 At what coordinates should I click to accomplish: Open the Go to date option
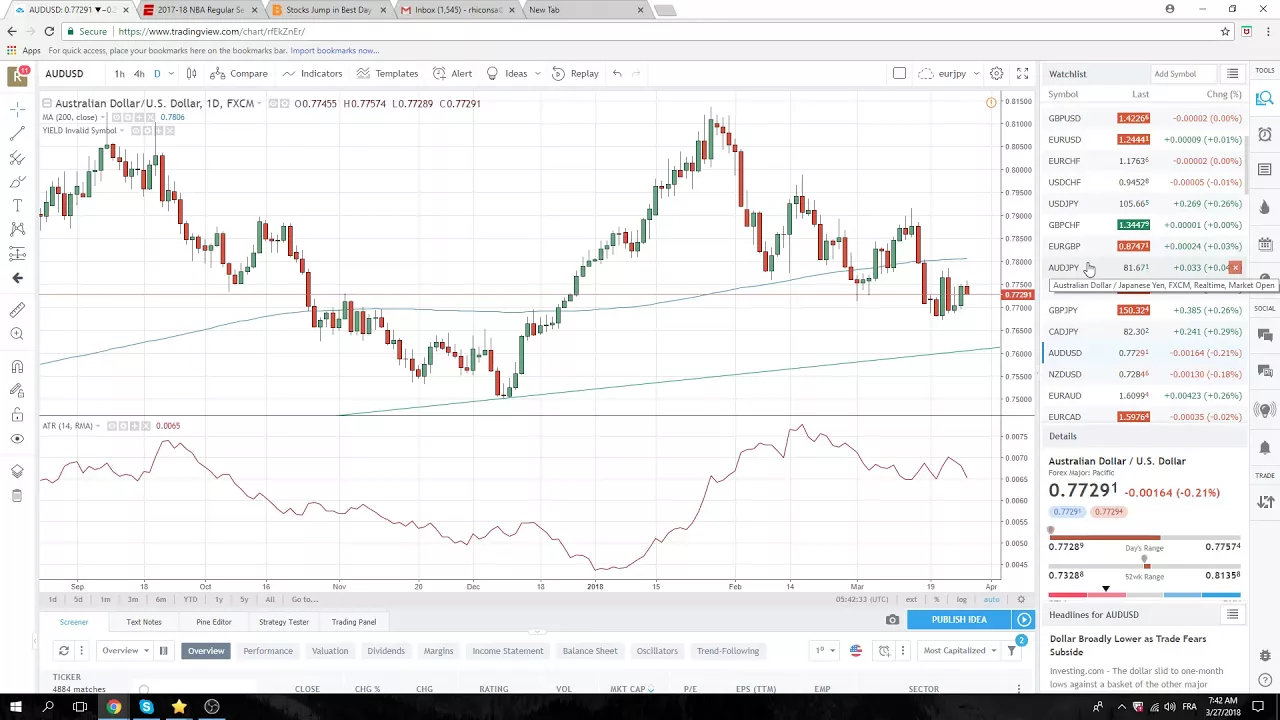click(306, 599)
